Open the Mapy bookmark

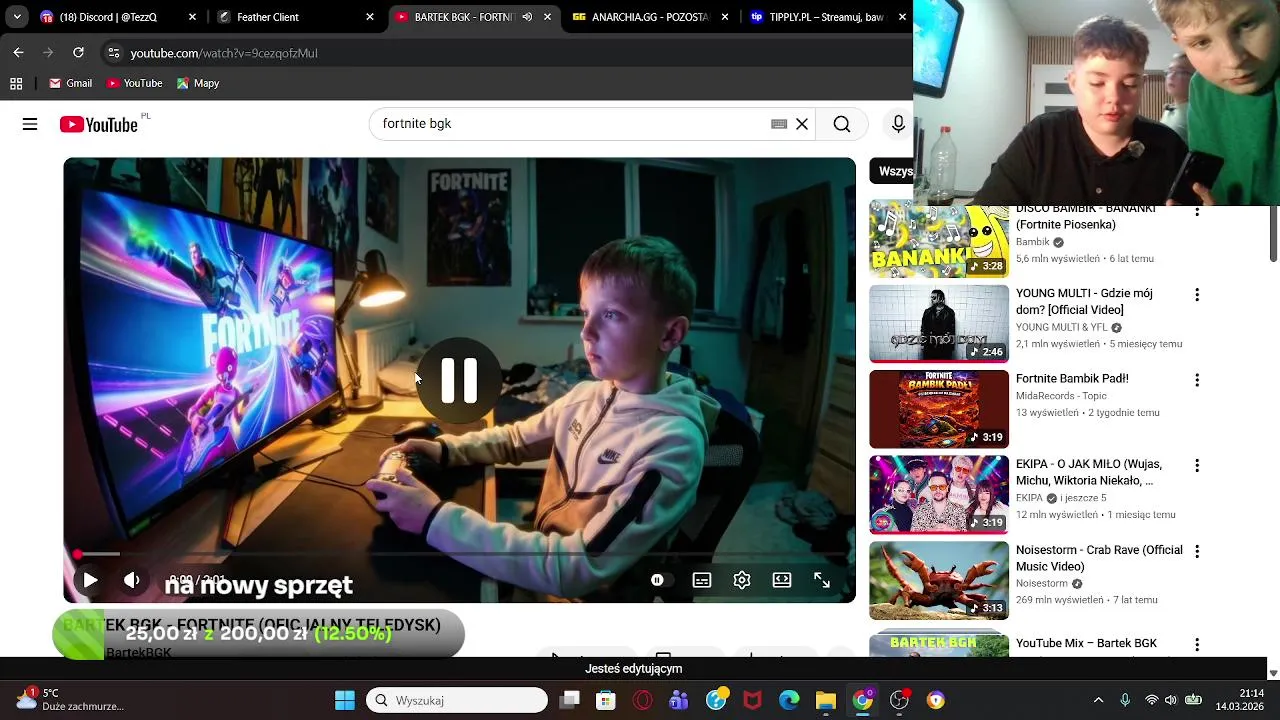[x=197, y=83]
